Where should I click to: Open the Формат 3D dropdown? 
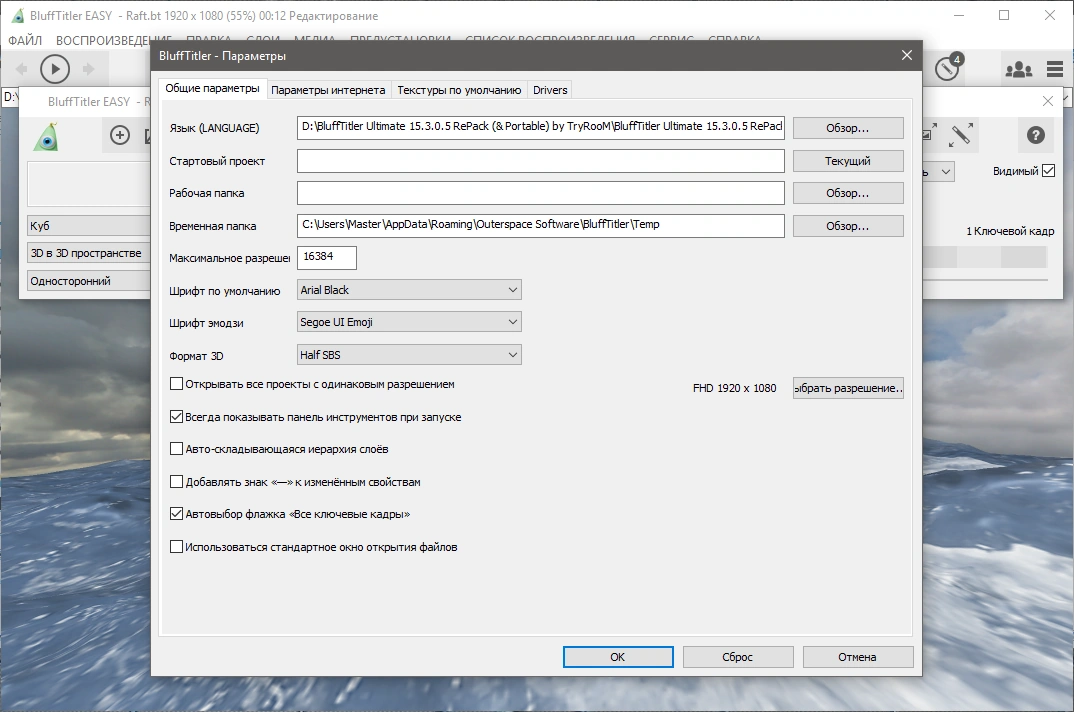click(409, 355)
